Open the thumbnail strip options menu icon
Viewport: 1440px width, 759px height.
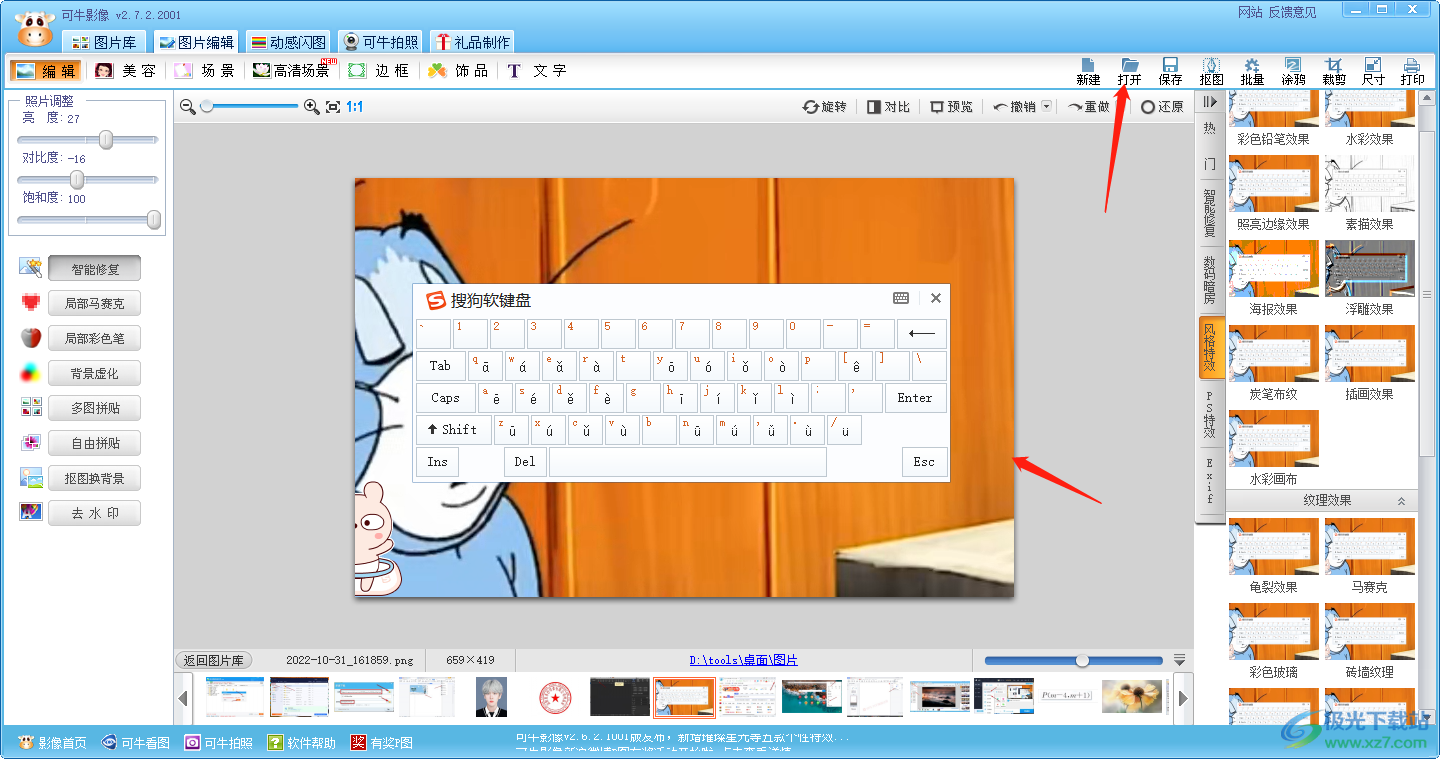(1179, 660)
